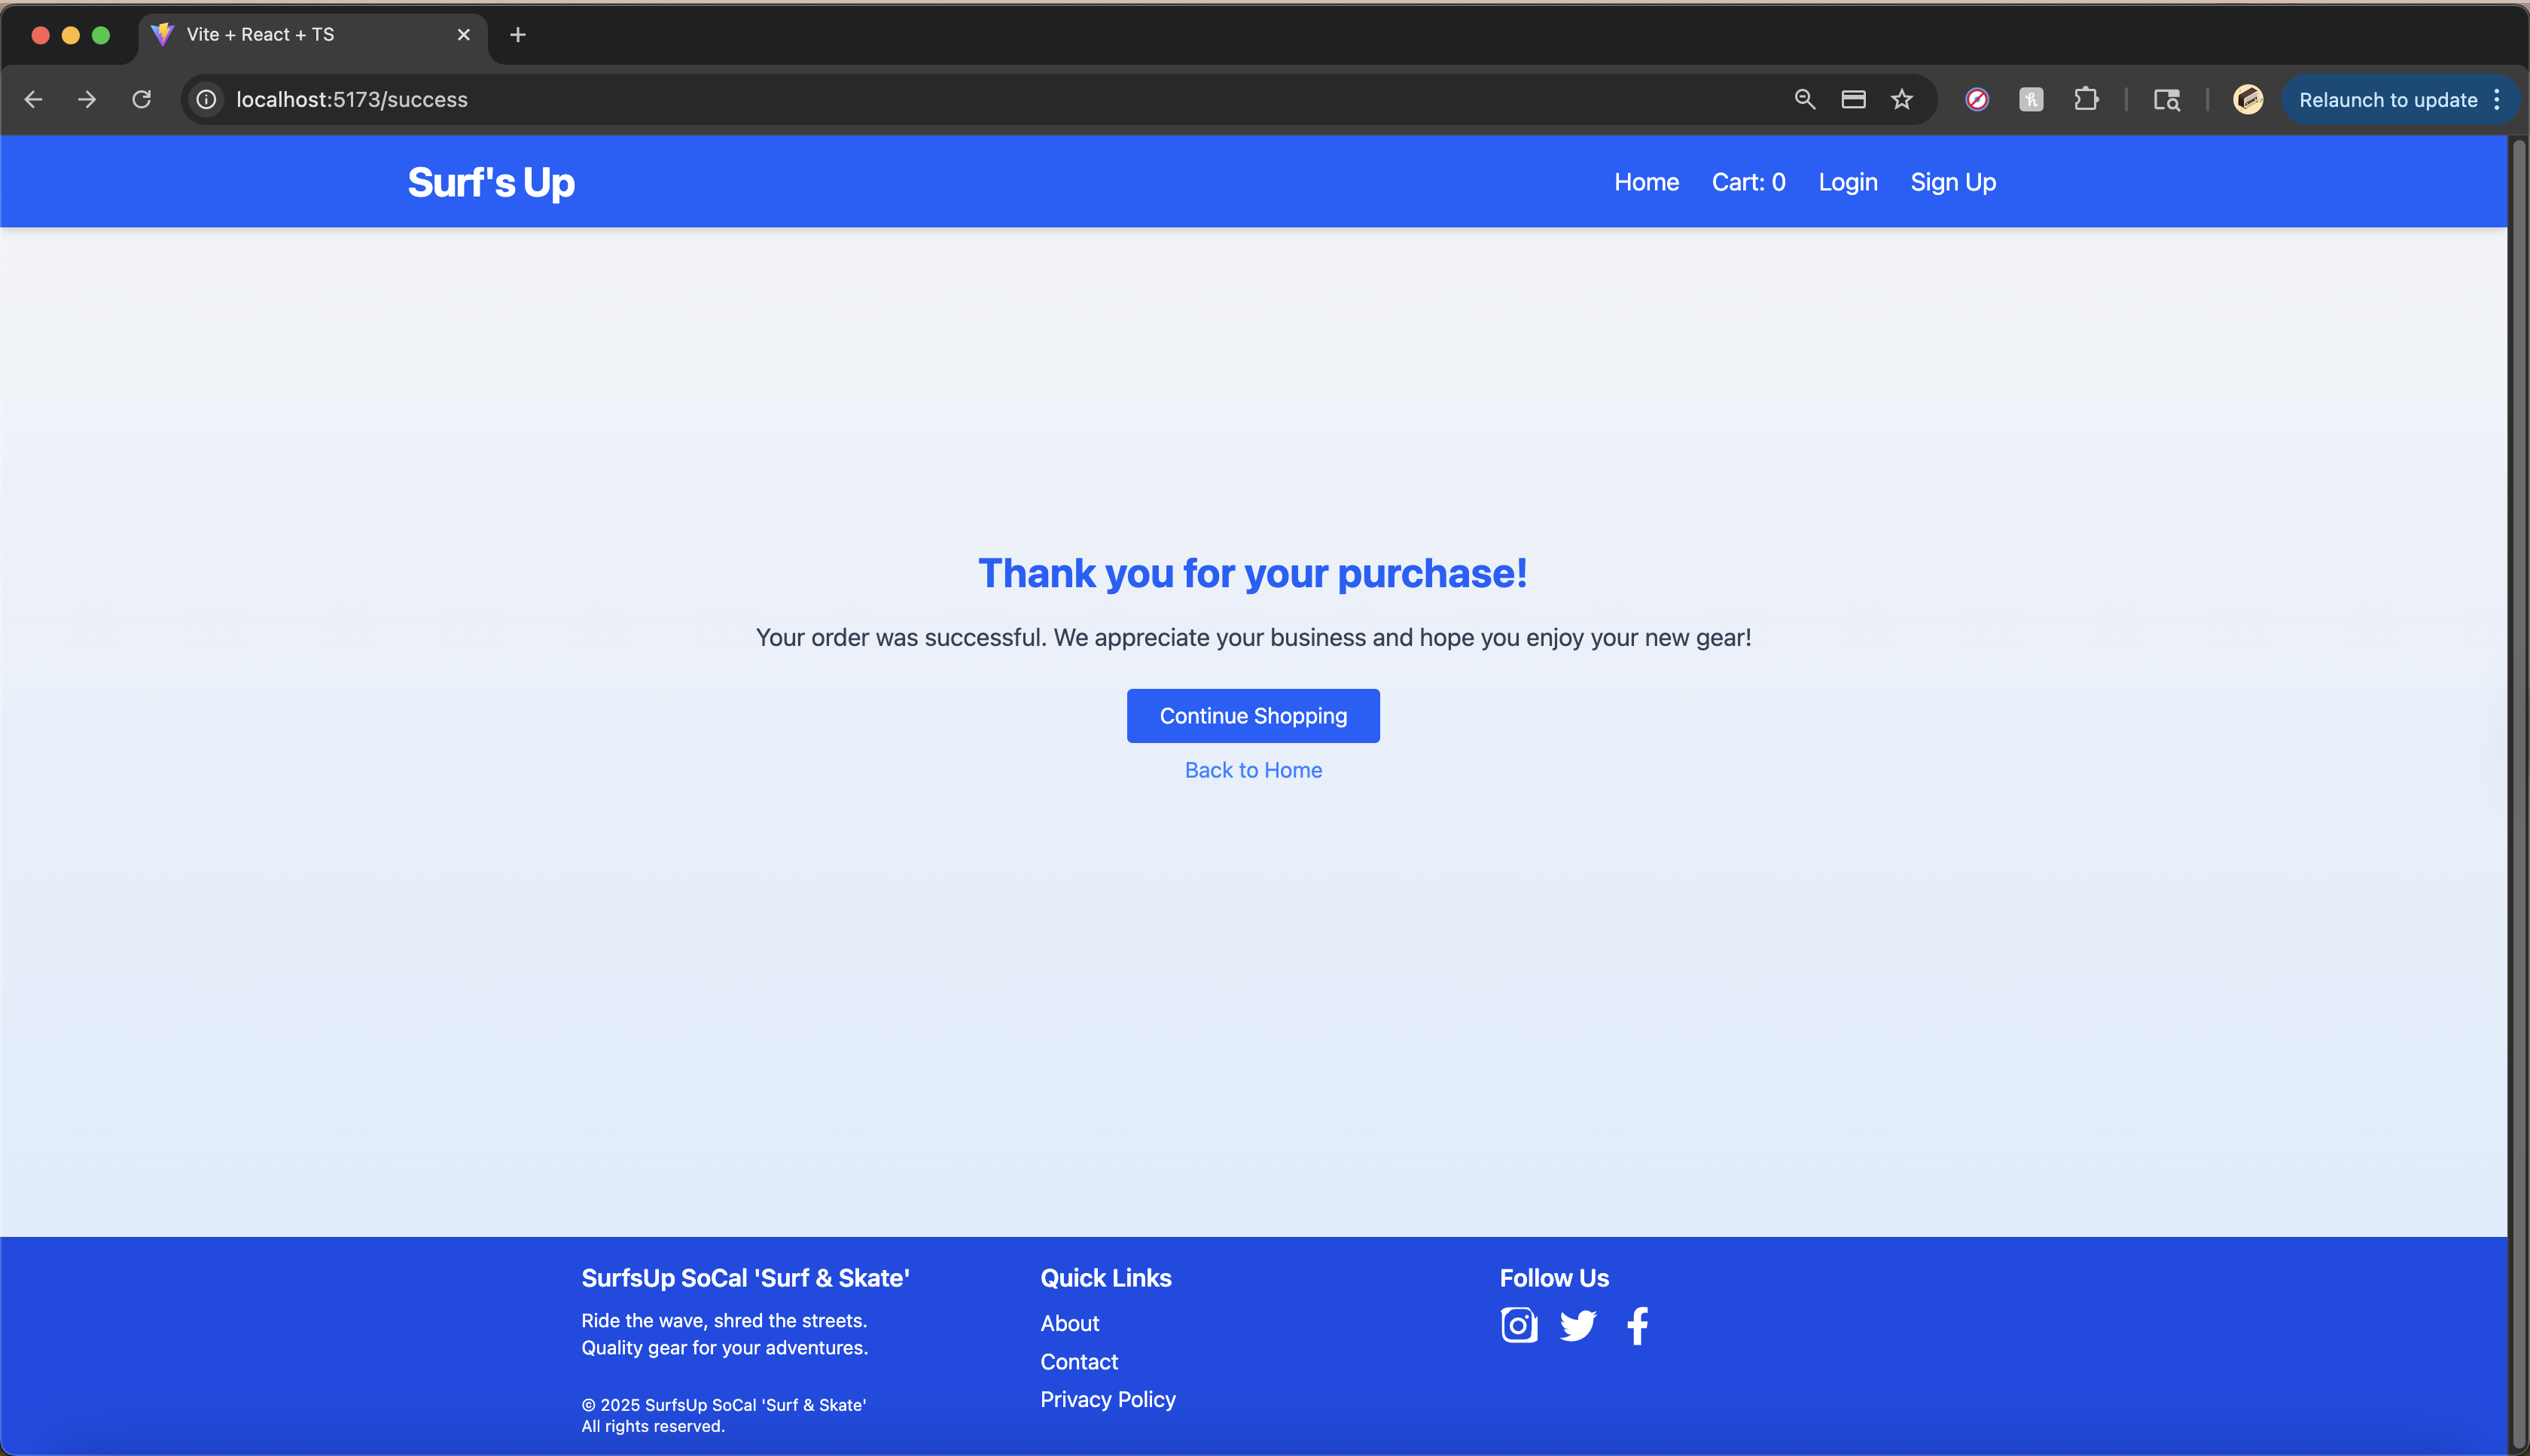Reload the page
The height and width of the screenshot is (1456, 2530).
[142, 99]
